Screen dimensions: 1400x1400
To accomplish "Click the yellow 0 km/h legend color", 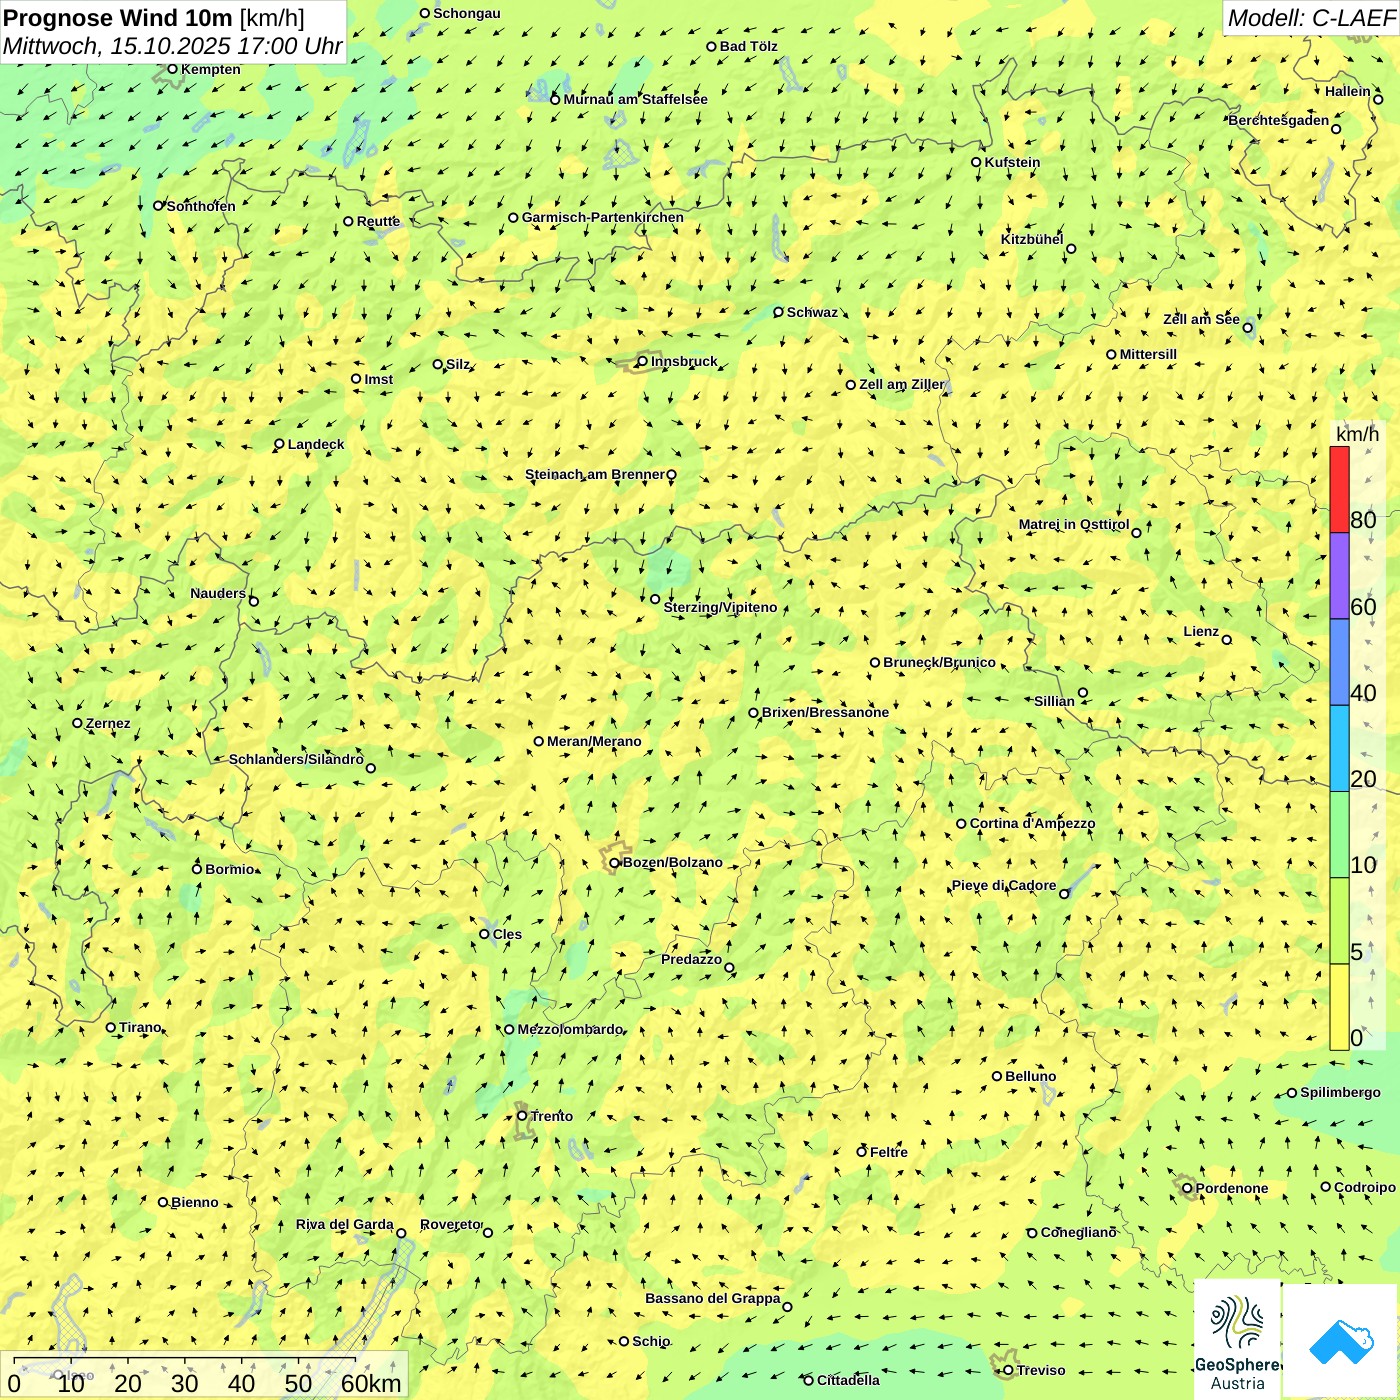I will click(x=1339, y=1007).
